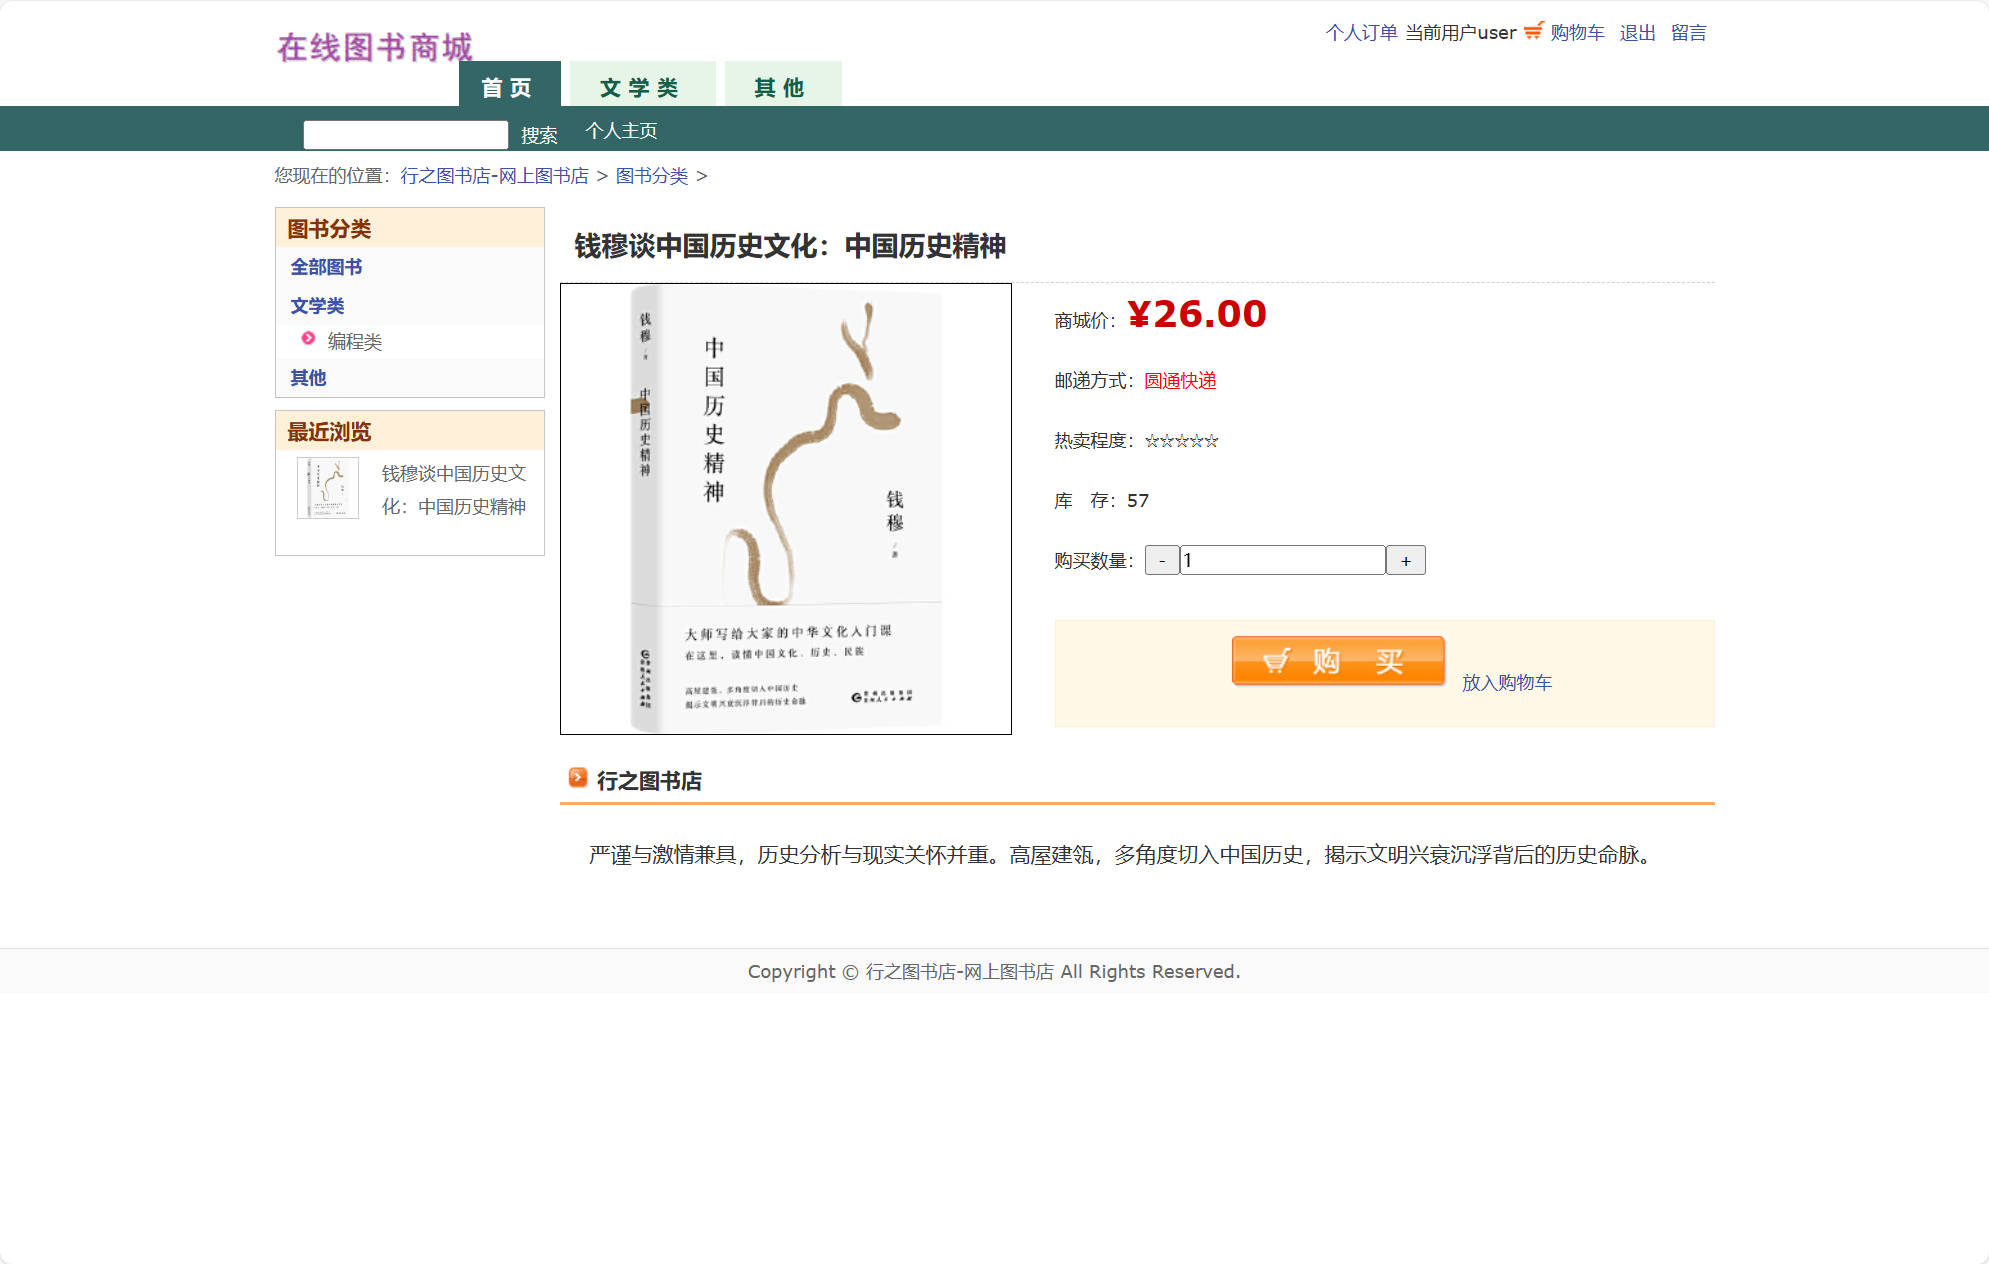
Task: Click the book thumbnail under 最近浏览
Action: [326, 487]
